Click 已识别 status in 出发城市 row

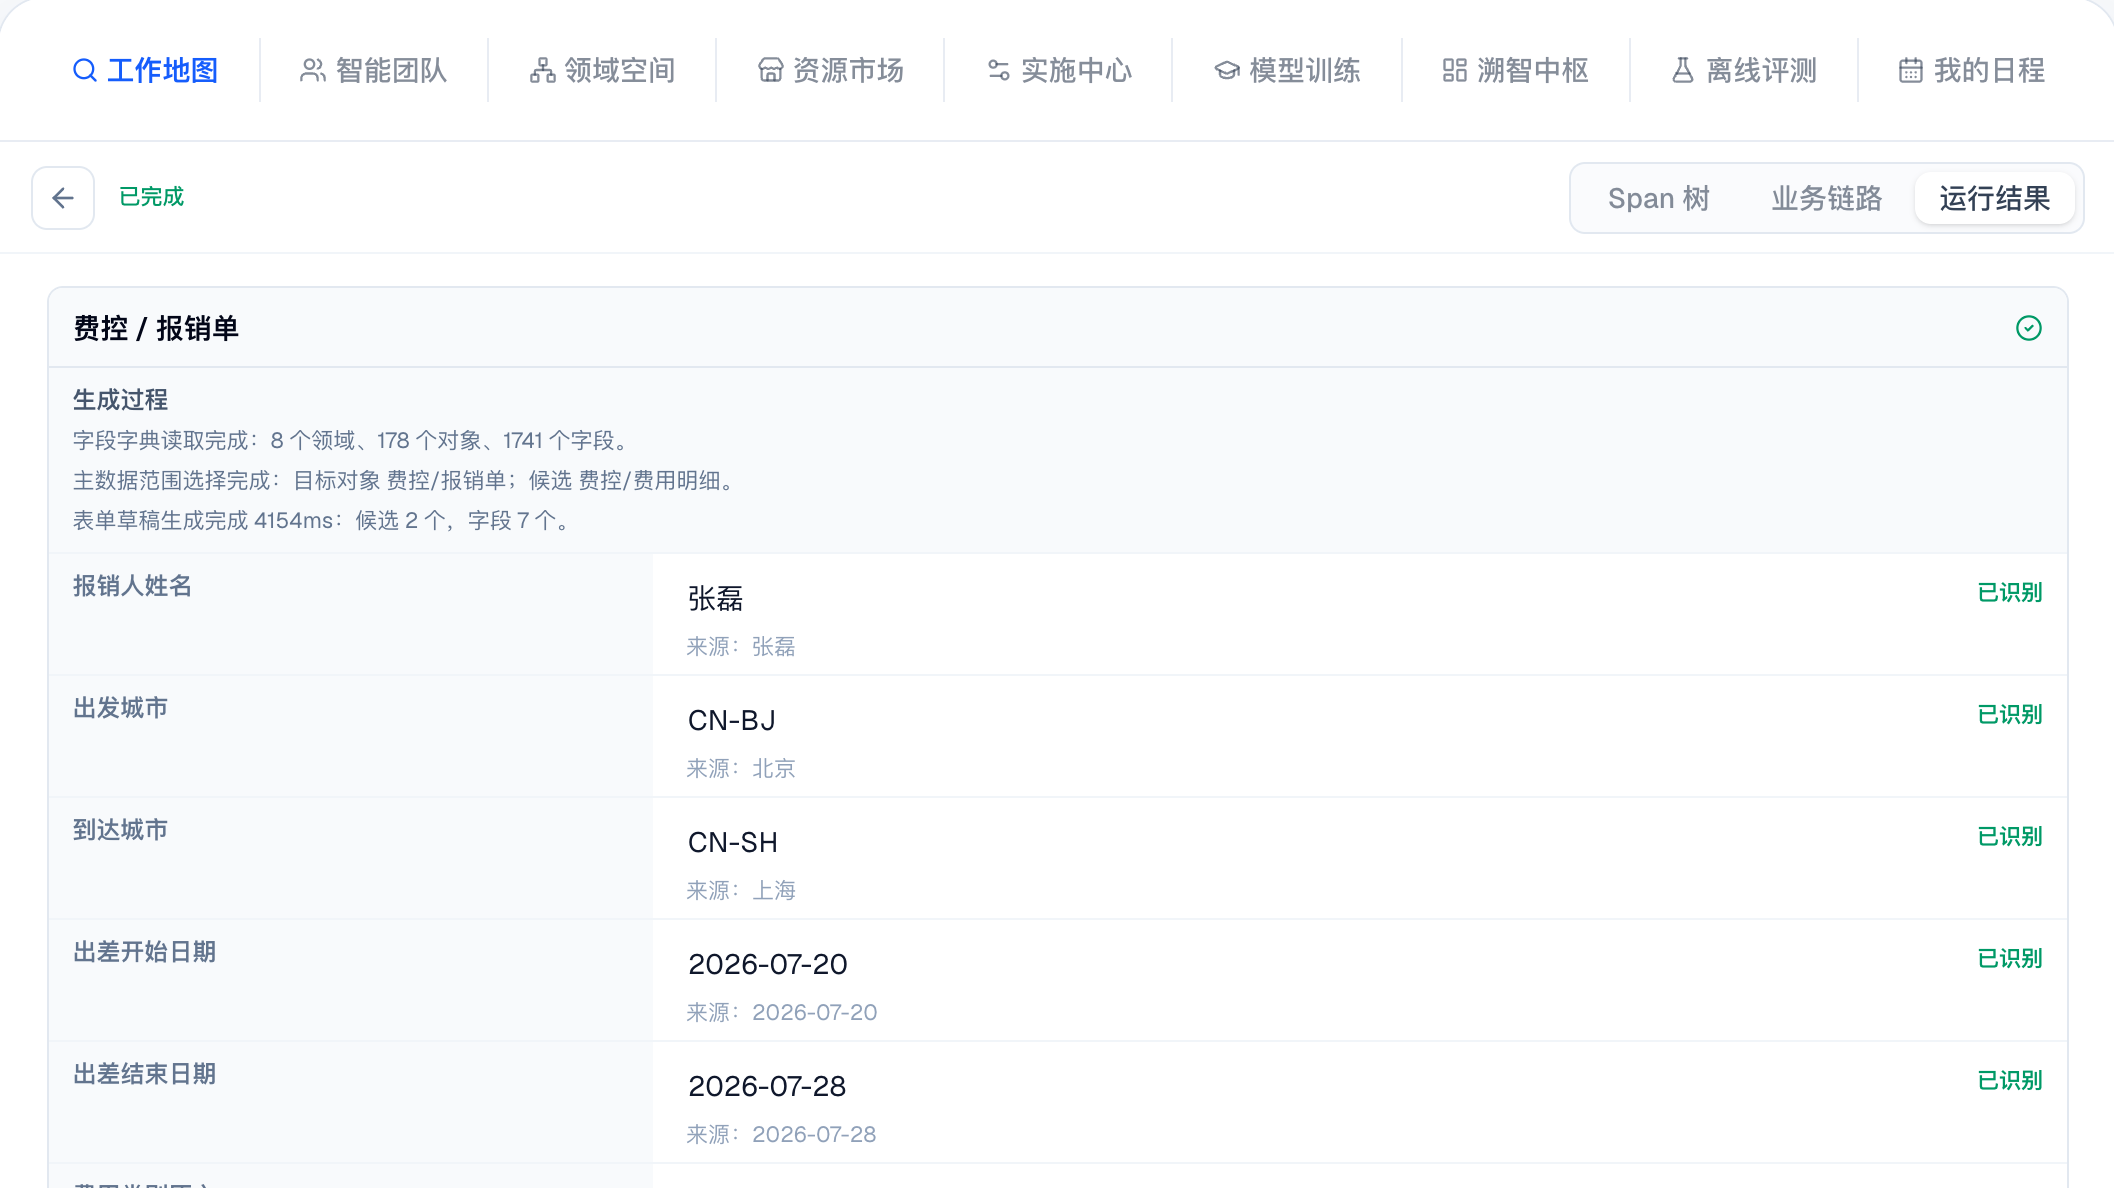[x=2010, y=714]
